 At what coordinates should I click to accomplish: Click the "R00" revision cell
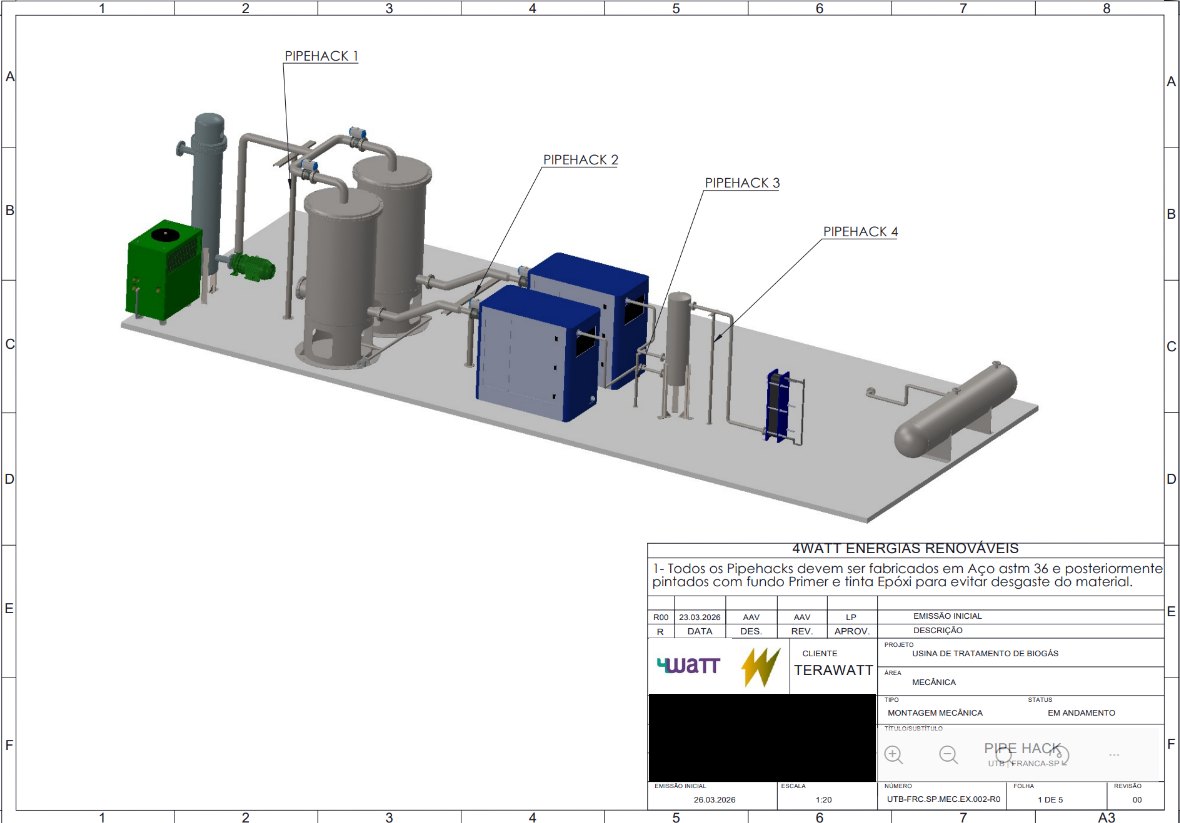point(661,617)
